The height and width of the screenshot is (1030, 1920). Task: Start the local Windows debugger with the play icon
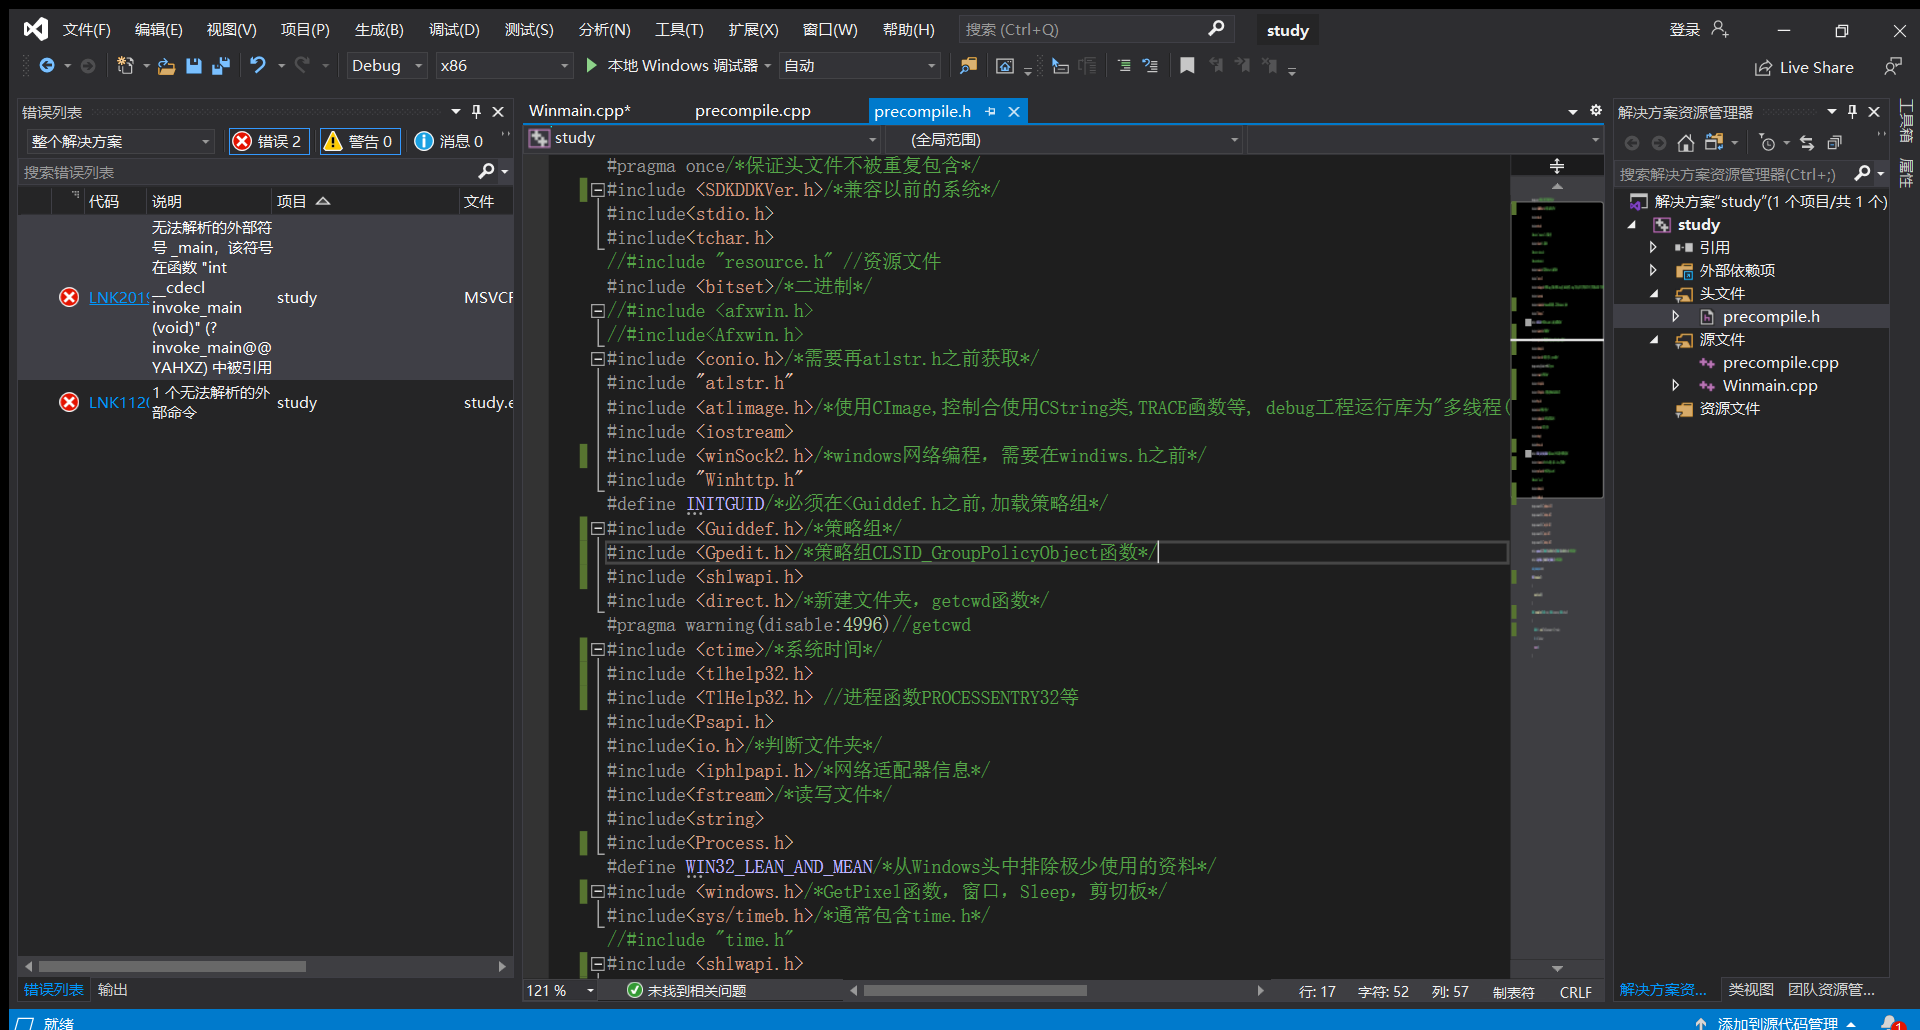591,65
